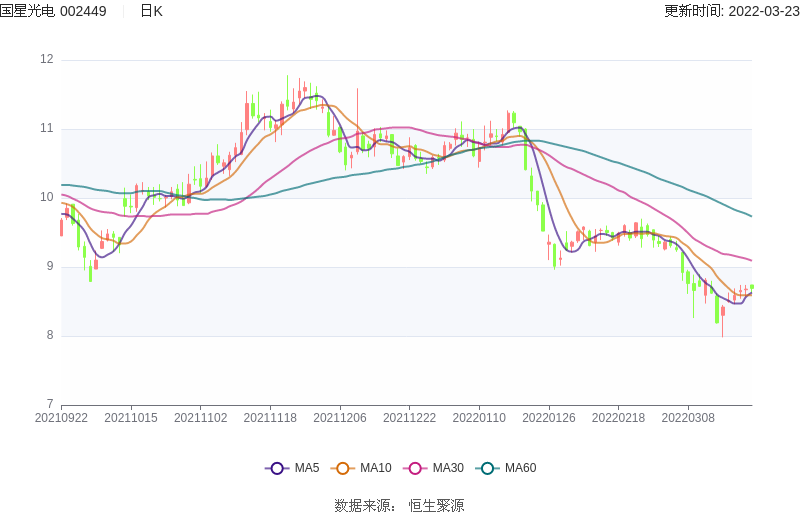Image resolution: width=800 pixels, height=517 pixels.
Task: Hide the MA10 line using its legend text
Action: tap(376, 468)
